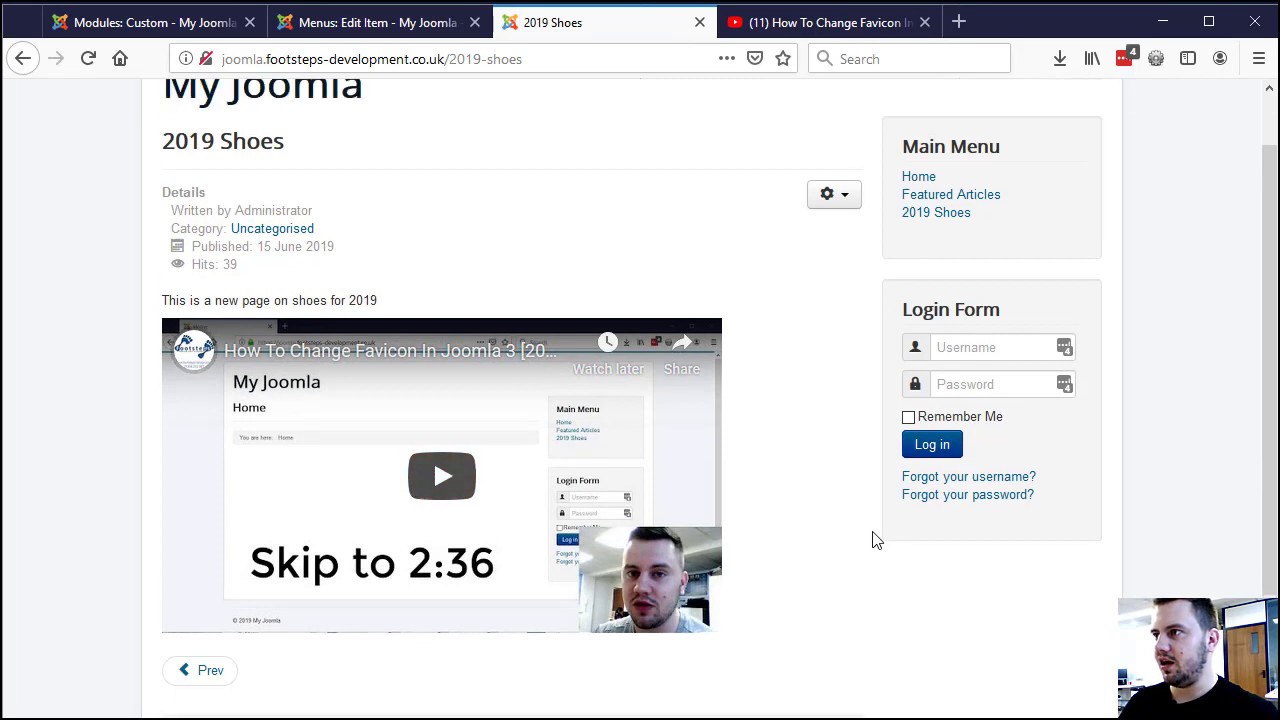Image resolution: width=1280 pixels, height=720 pixels.
Task: Click Forgot your password link
Action: tap(968, 494)
